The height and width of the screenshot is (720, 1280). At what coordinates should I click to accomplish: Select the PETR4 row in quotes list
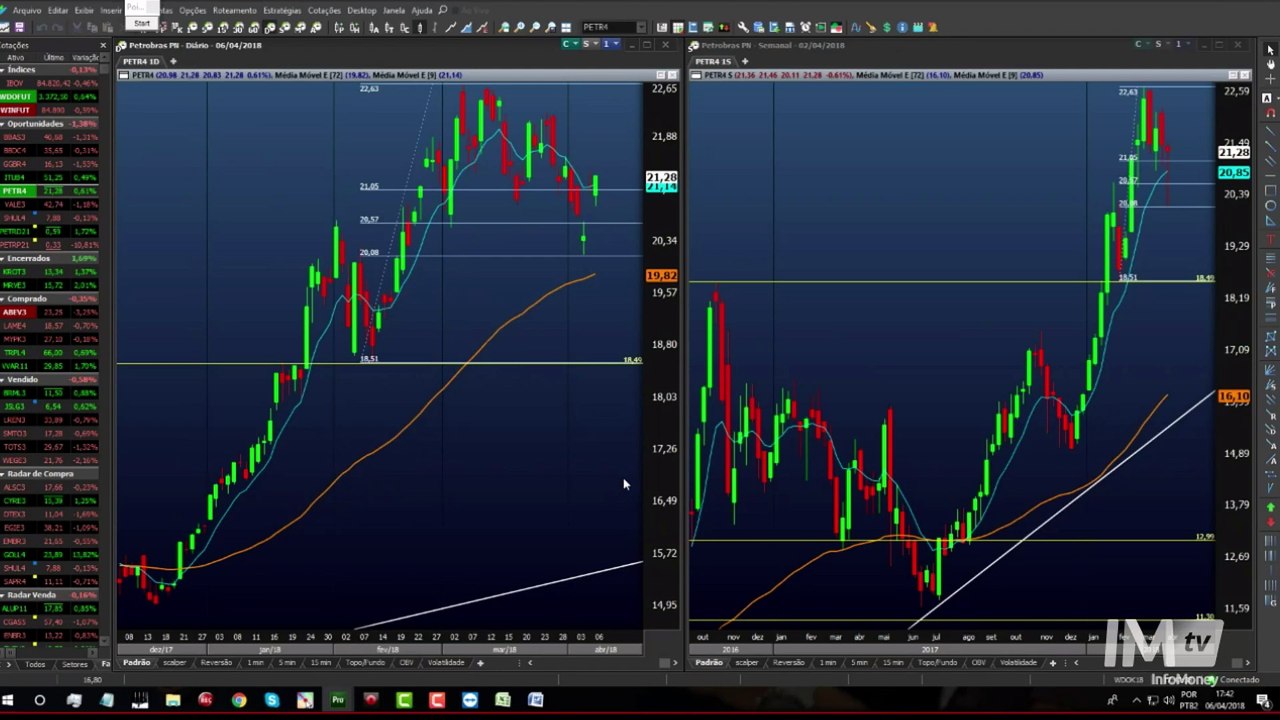tap(50, 191)
